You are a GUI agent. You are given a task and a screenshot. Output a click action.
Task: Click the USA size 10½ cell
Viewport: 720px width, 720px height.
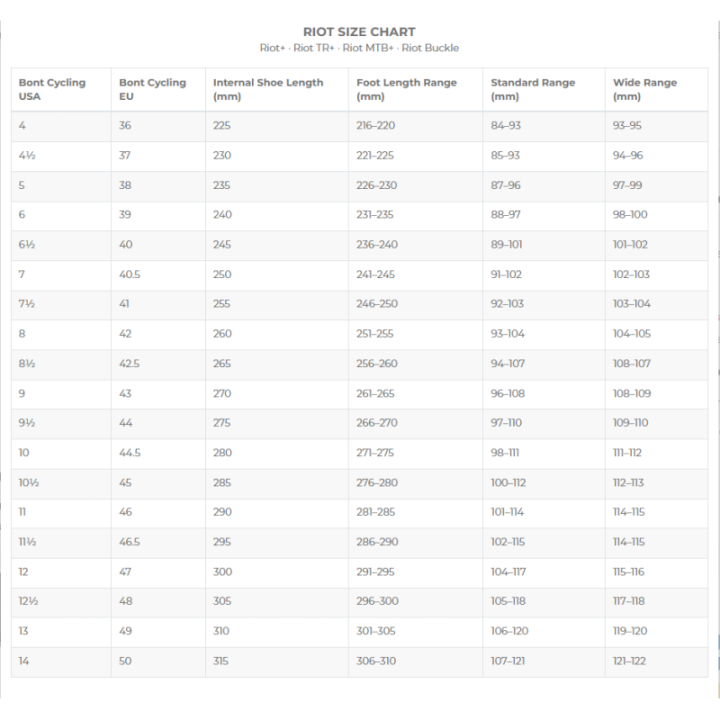61,483
